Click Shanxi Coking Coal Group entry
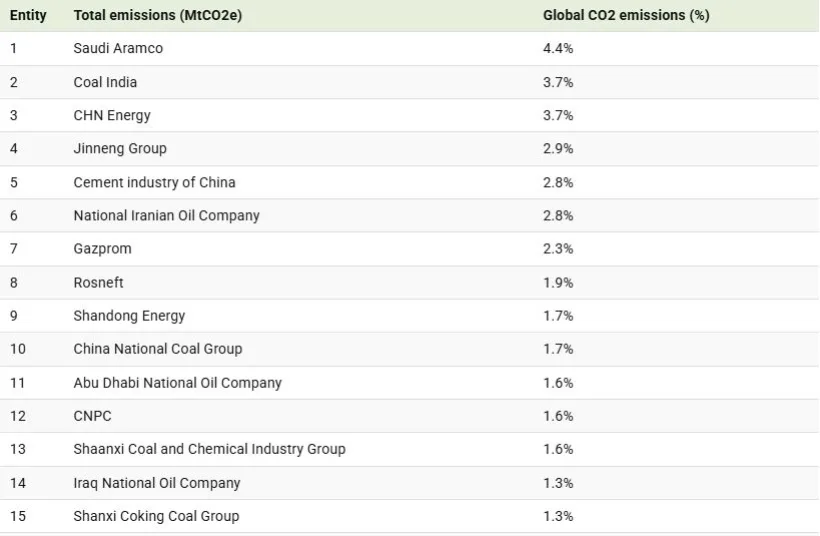This screenshot has width=820, height=536. pos(156,516)
